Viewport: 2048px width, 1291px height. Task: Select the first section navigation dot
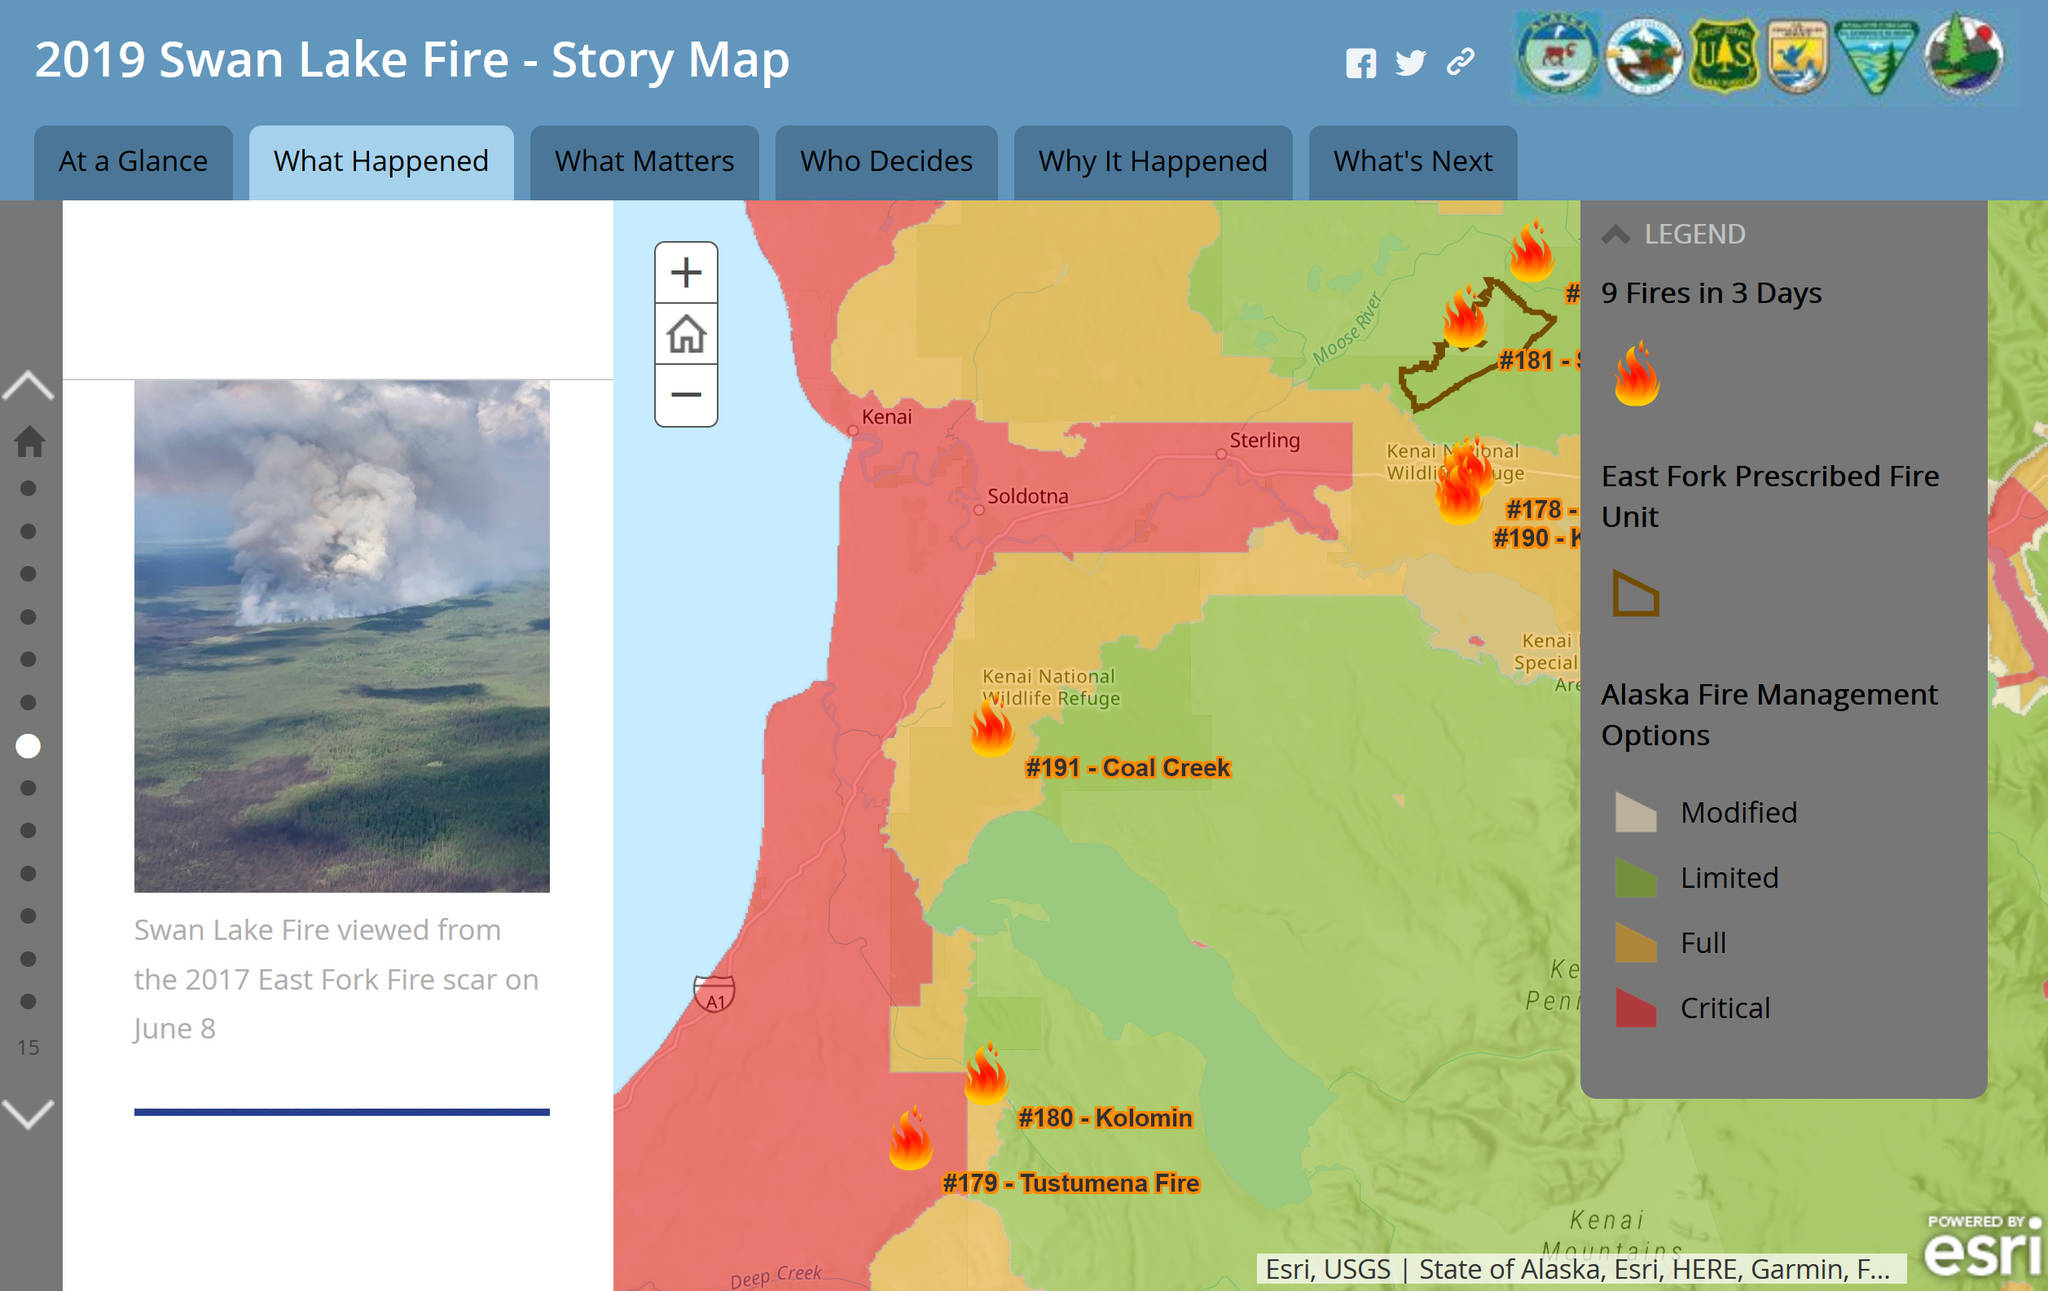click(28, 488)
